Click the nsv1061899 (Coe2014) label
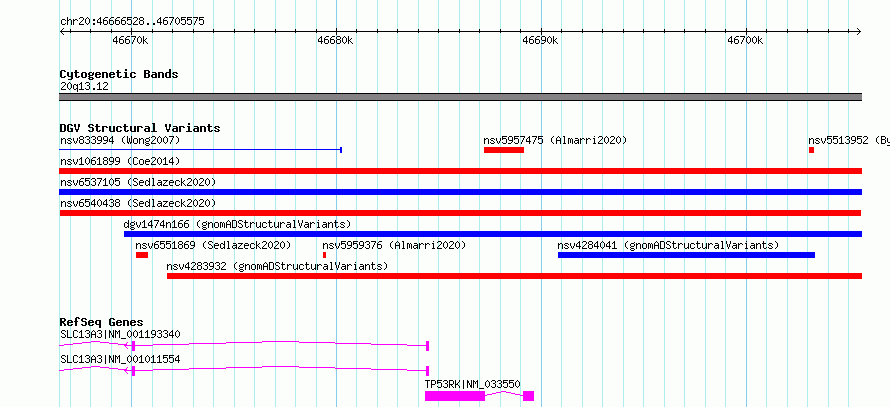 [120, 161]
